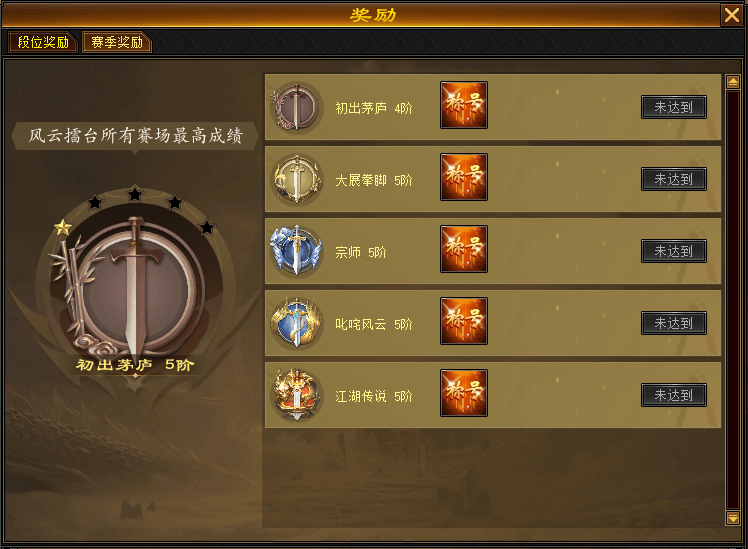The image size is (748, 549).
Task: Click the scrollbar up arrow
Action: tap(733, 82)
